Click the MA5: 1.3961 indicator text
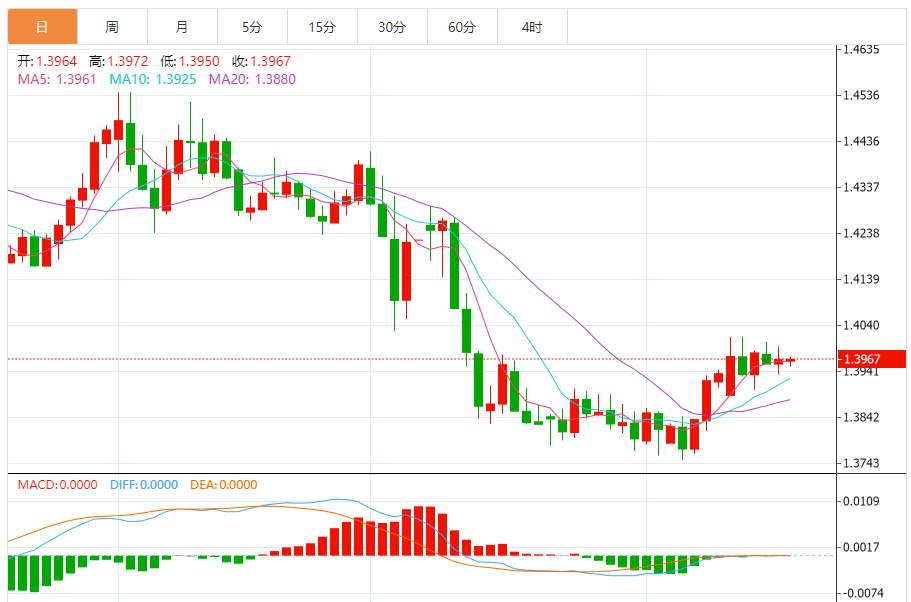The height and width of the screenshot is (602, 911). pos(57,80)
